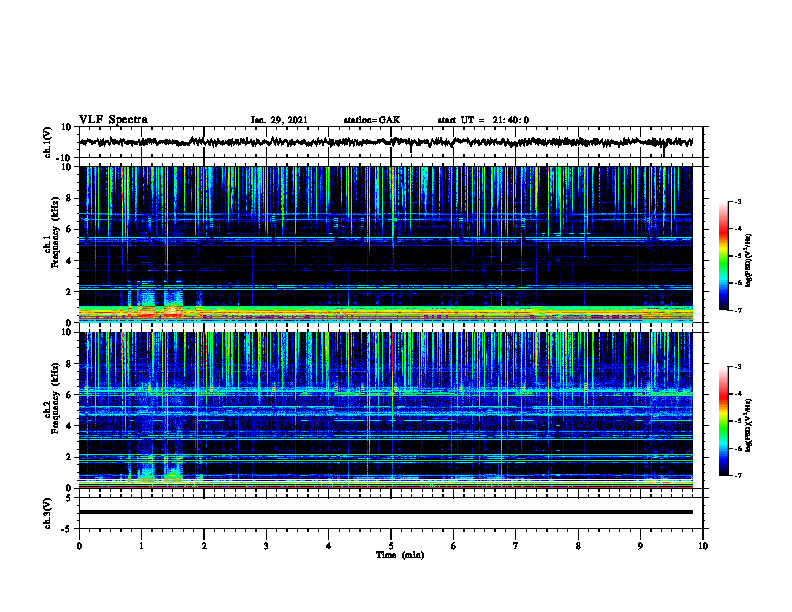Click the "ch.1(V)" waveform axis label
Screen dimensions: 792x612
pos(48,142)
